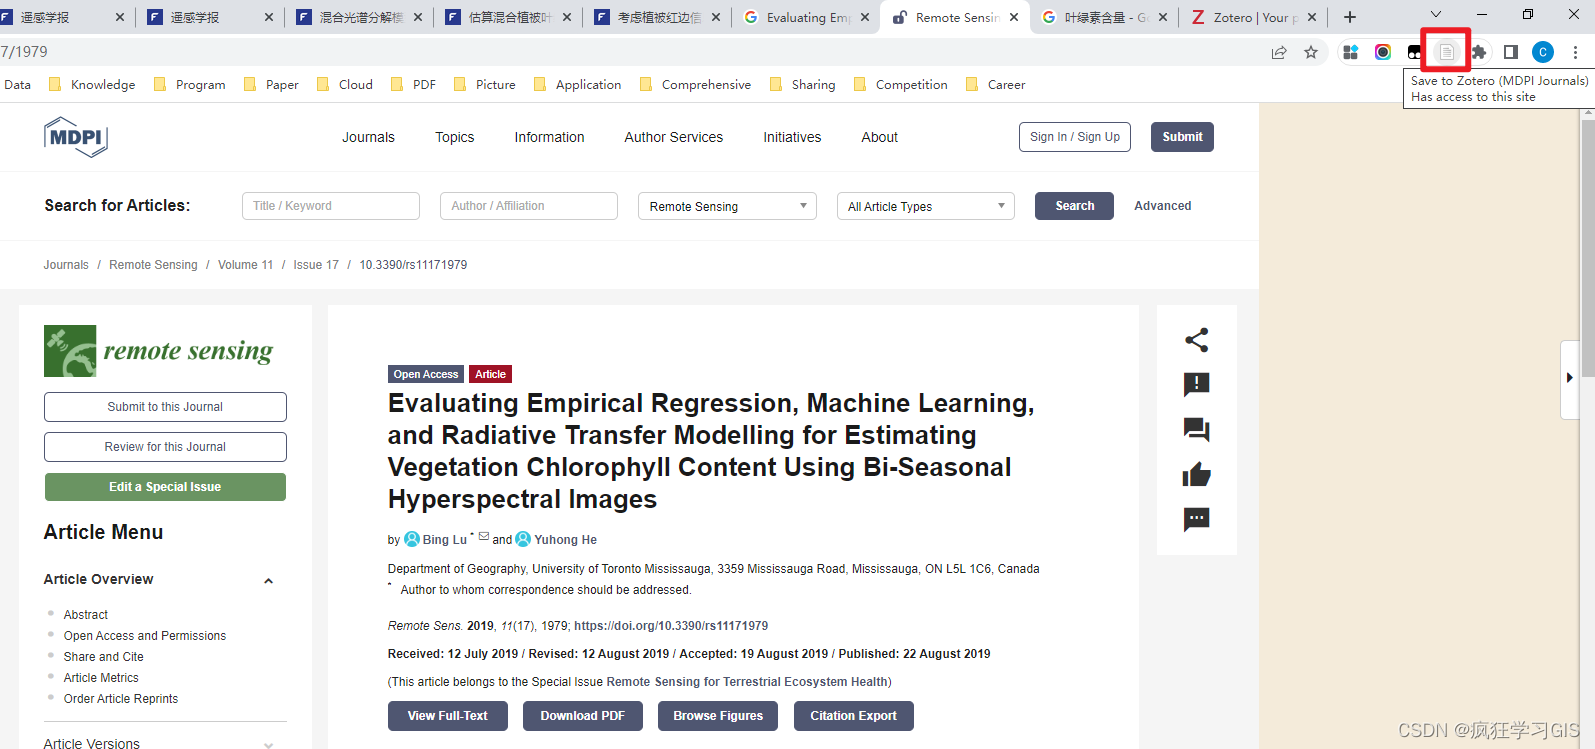The image size is (1595, 749).
Task: Expand the Article Versions section
Action: [x=268, y=744]
